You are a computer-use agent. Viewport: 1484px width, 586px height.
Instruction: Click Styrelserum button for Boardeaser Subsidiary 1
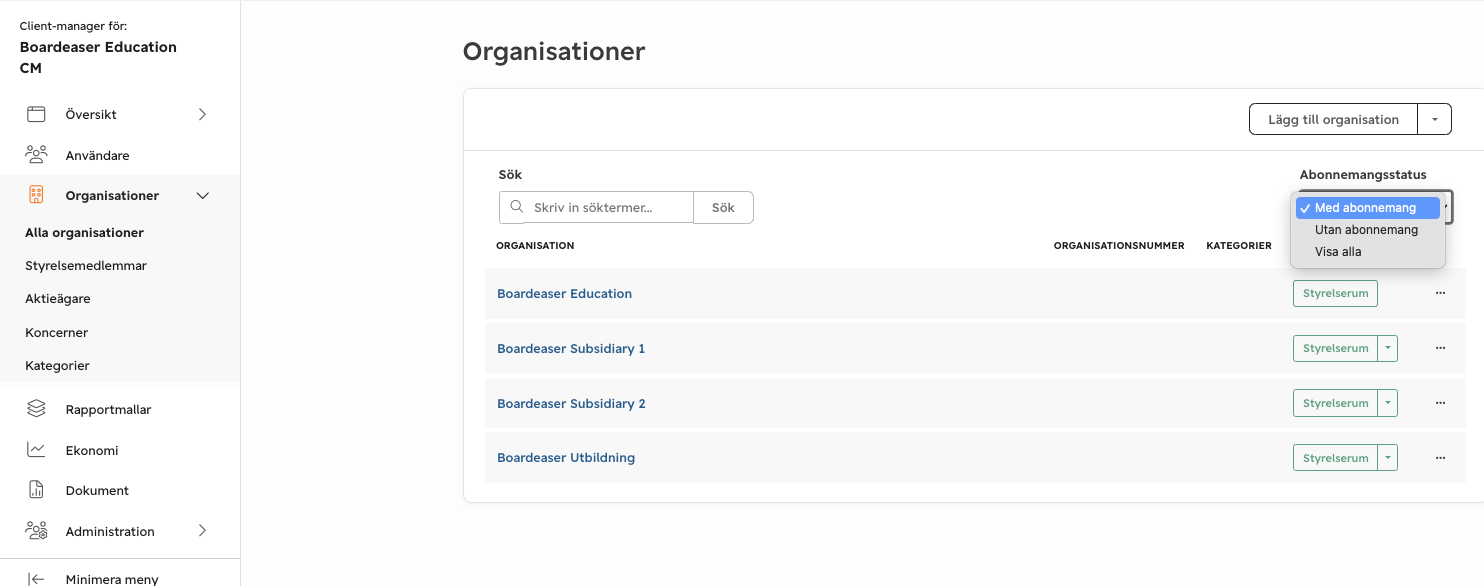pos(1335,348)
